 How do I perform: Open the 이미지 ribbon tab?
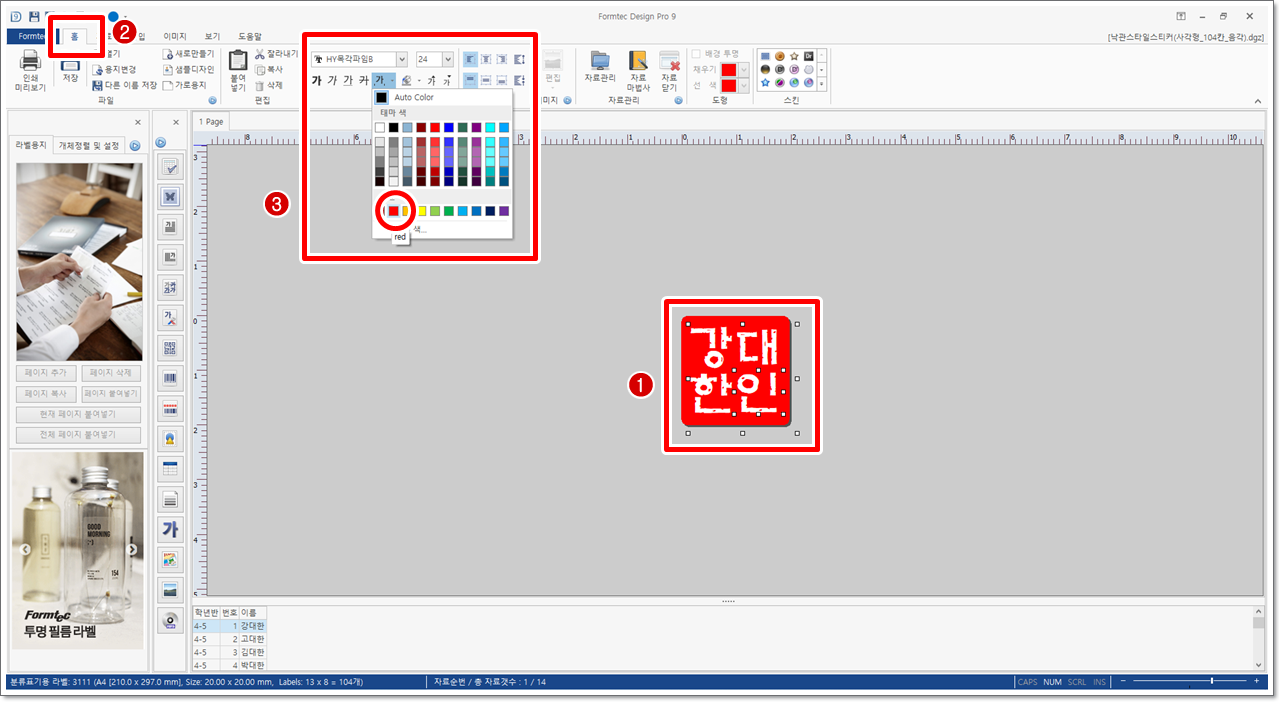click(175, 36)
